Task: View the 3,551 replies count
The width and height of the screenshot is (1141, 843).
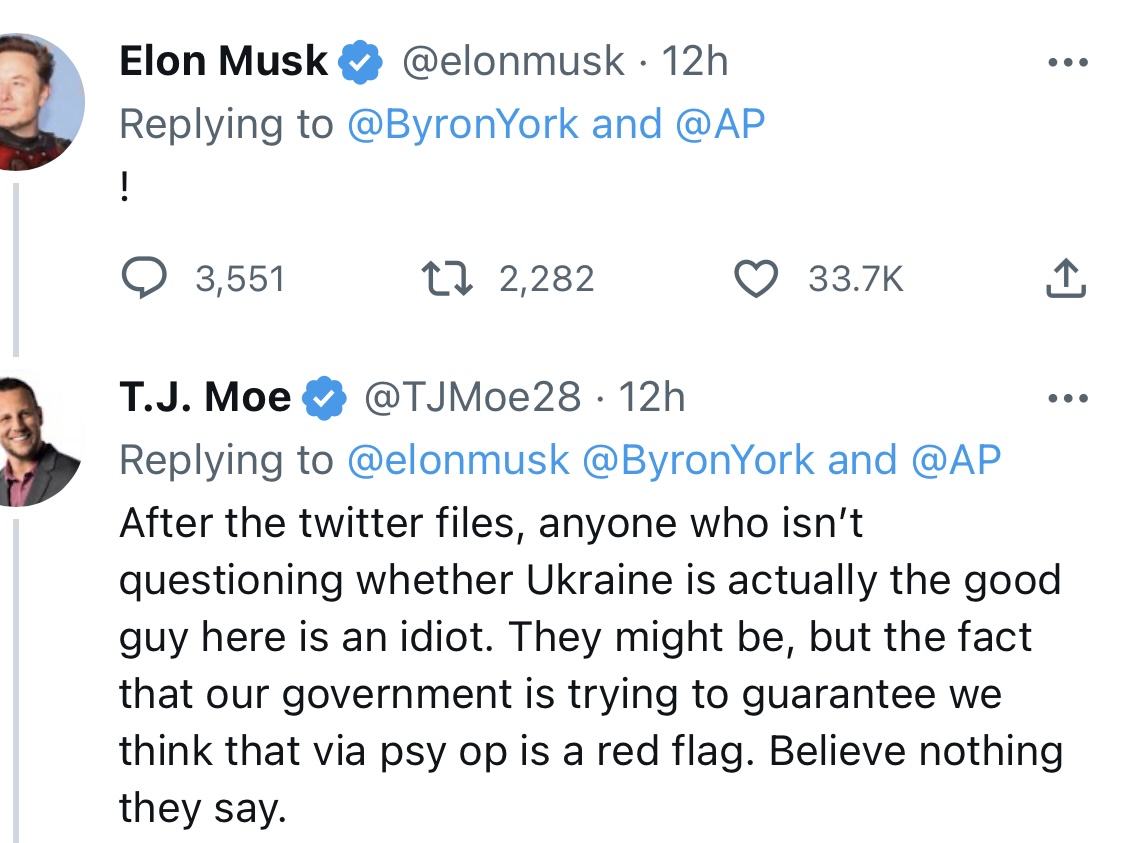Action: (x=240, y=280)
